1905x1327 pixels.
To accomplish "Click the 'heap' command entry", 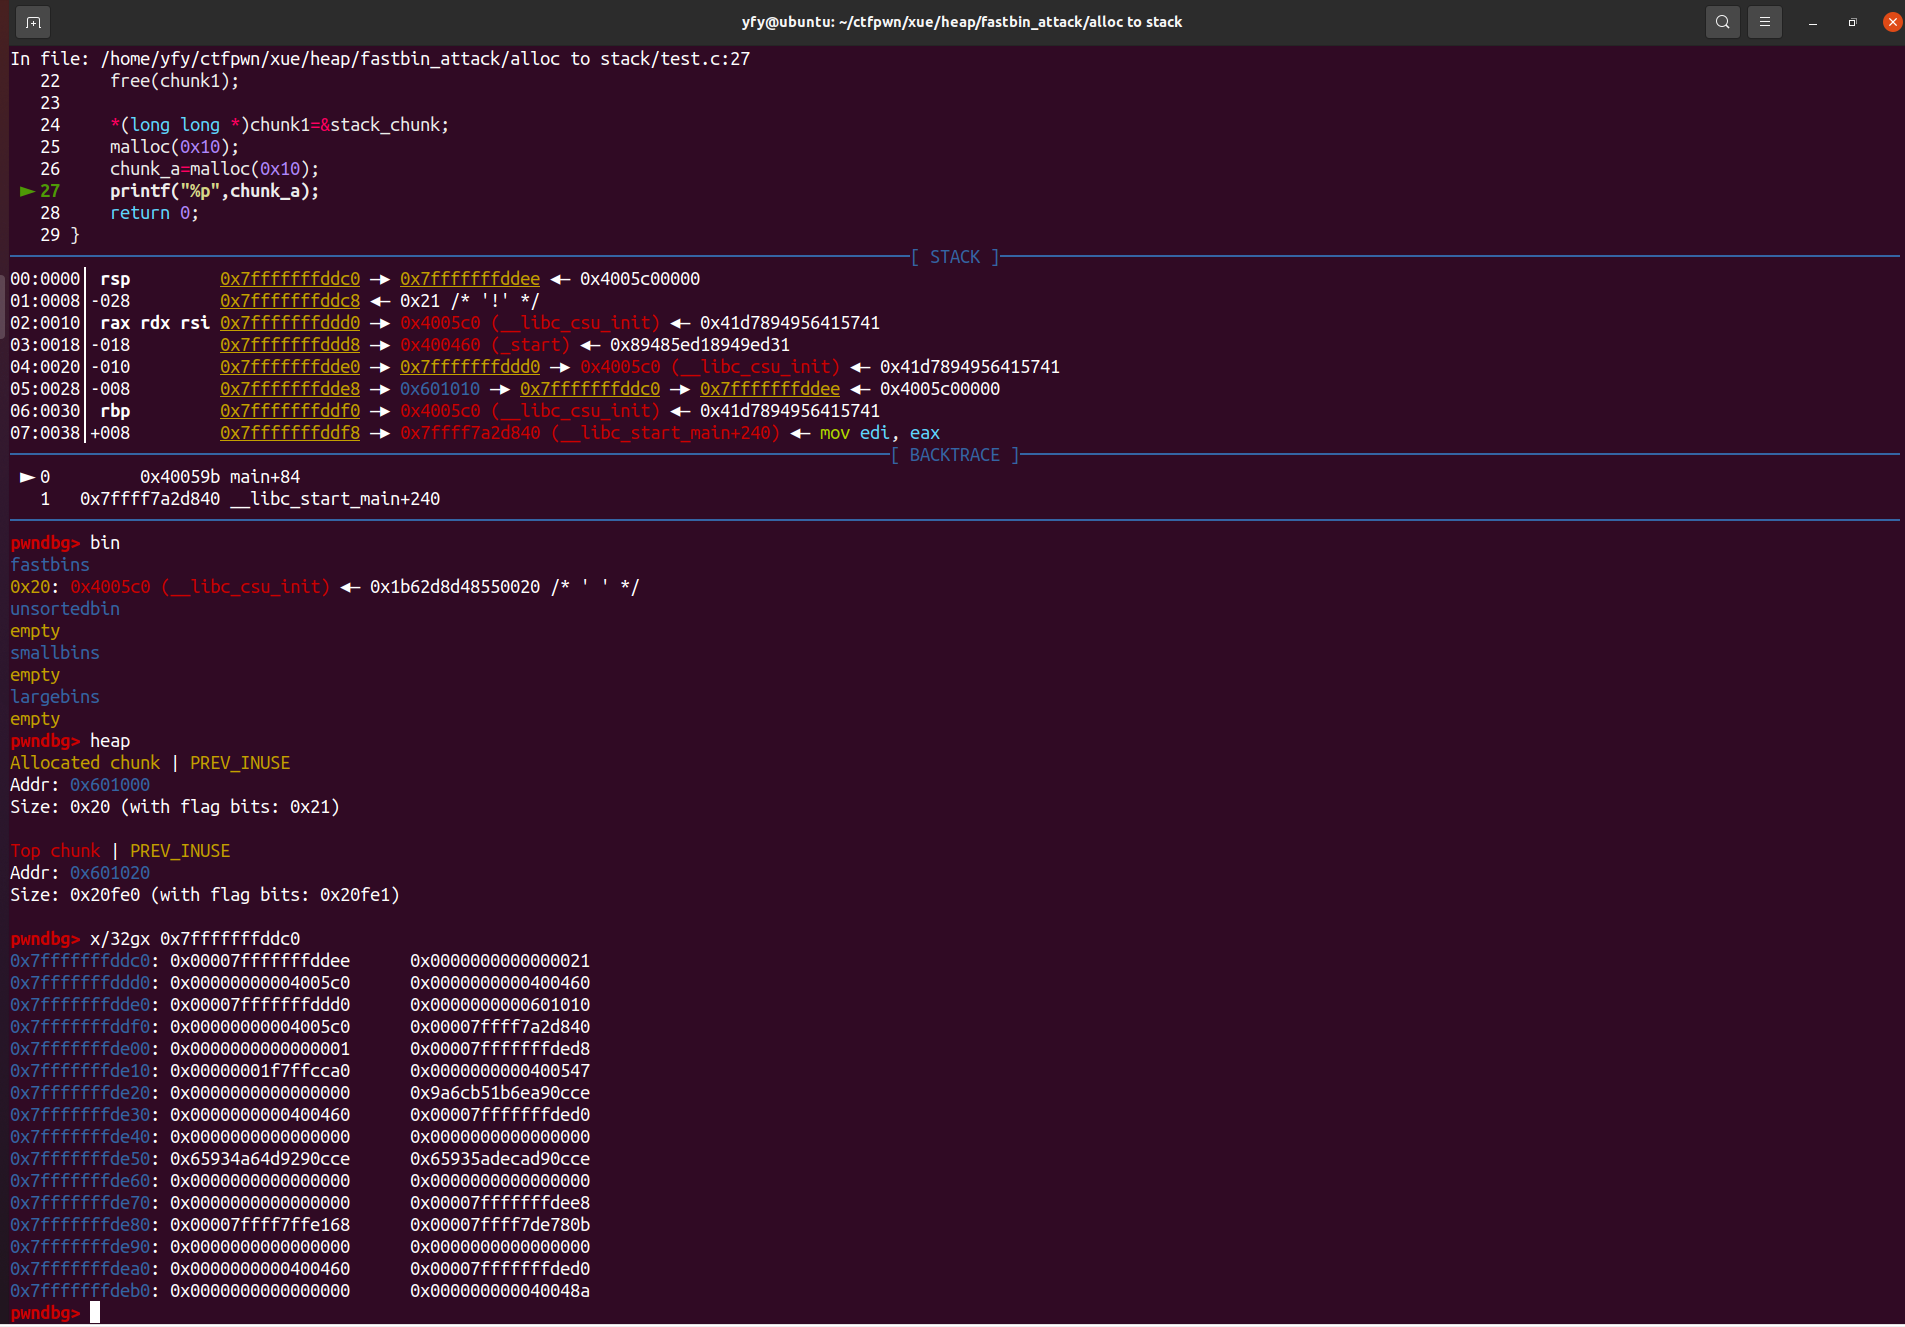I will coord(110,741).
